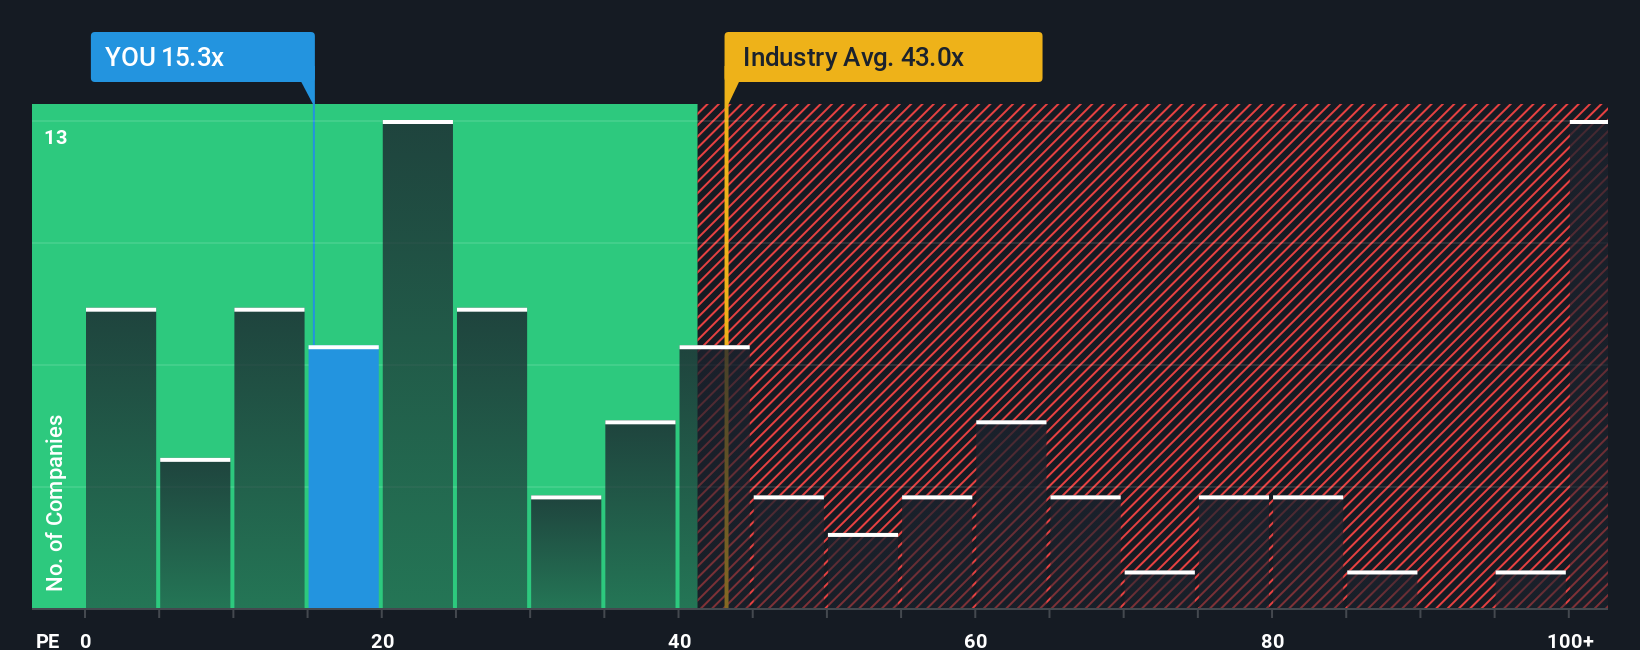
Task: Click the bar covering PE 35-40
Action: [640, 514]
